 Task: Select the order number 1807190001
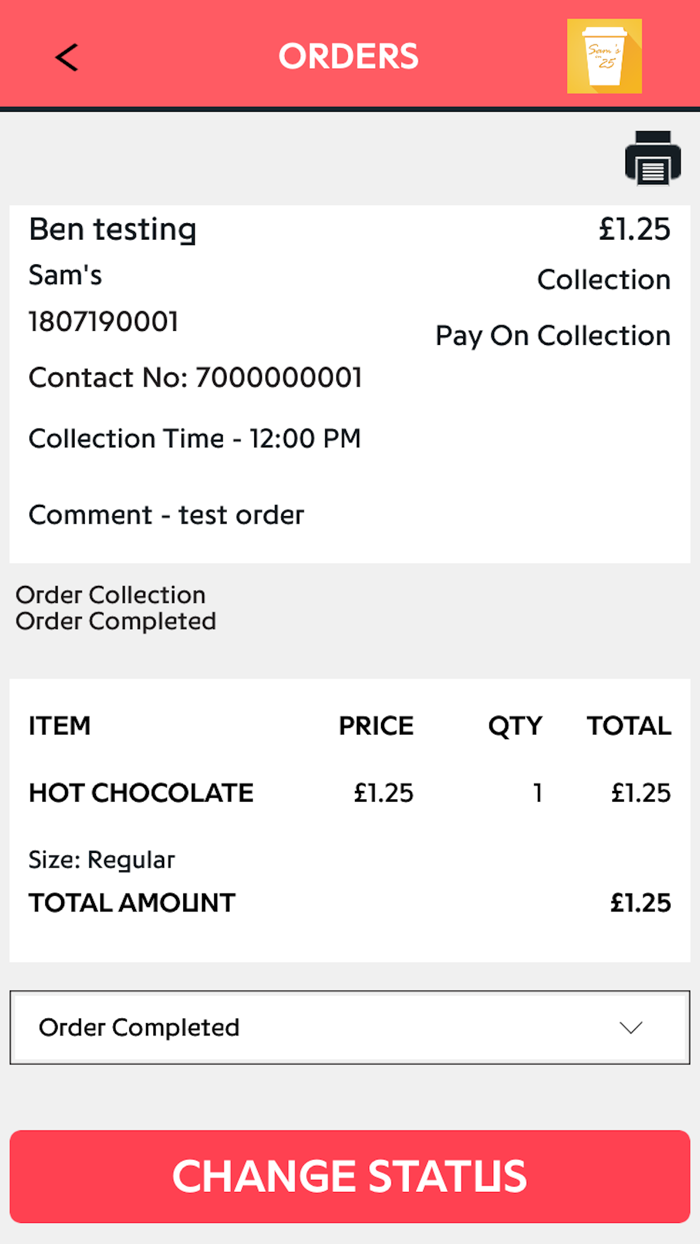coord(103,321)
